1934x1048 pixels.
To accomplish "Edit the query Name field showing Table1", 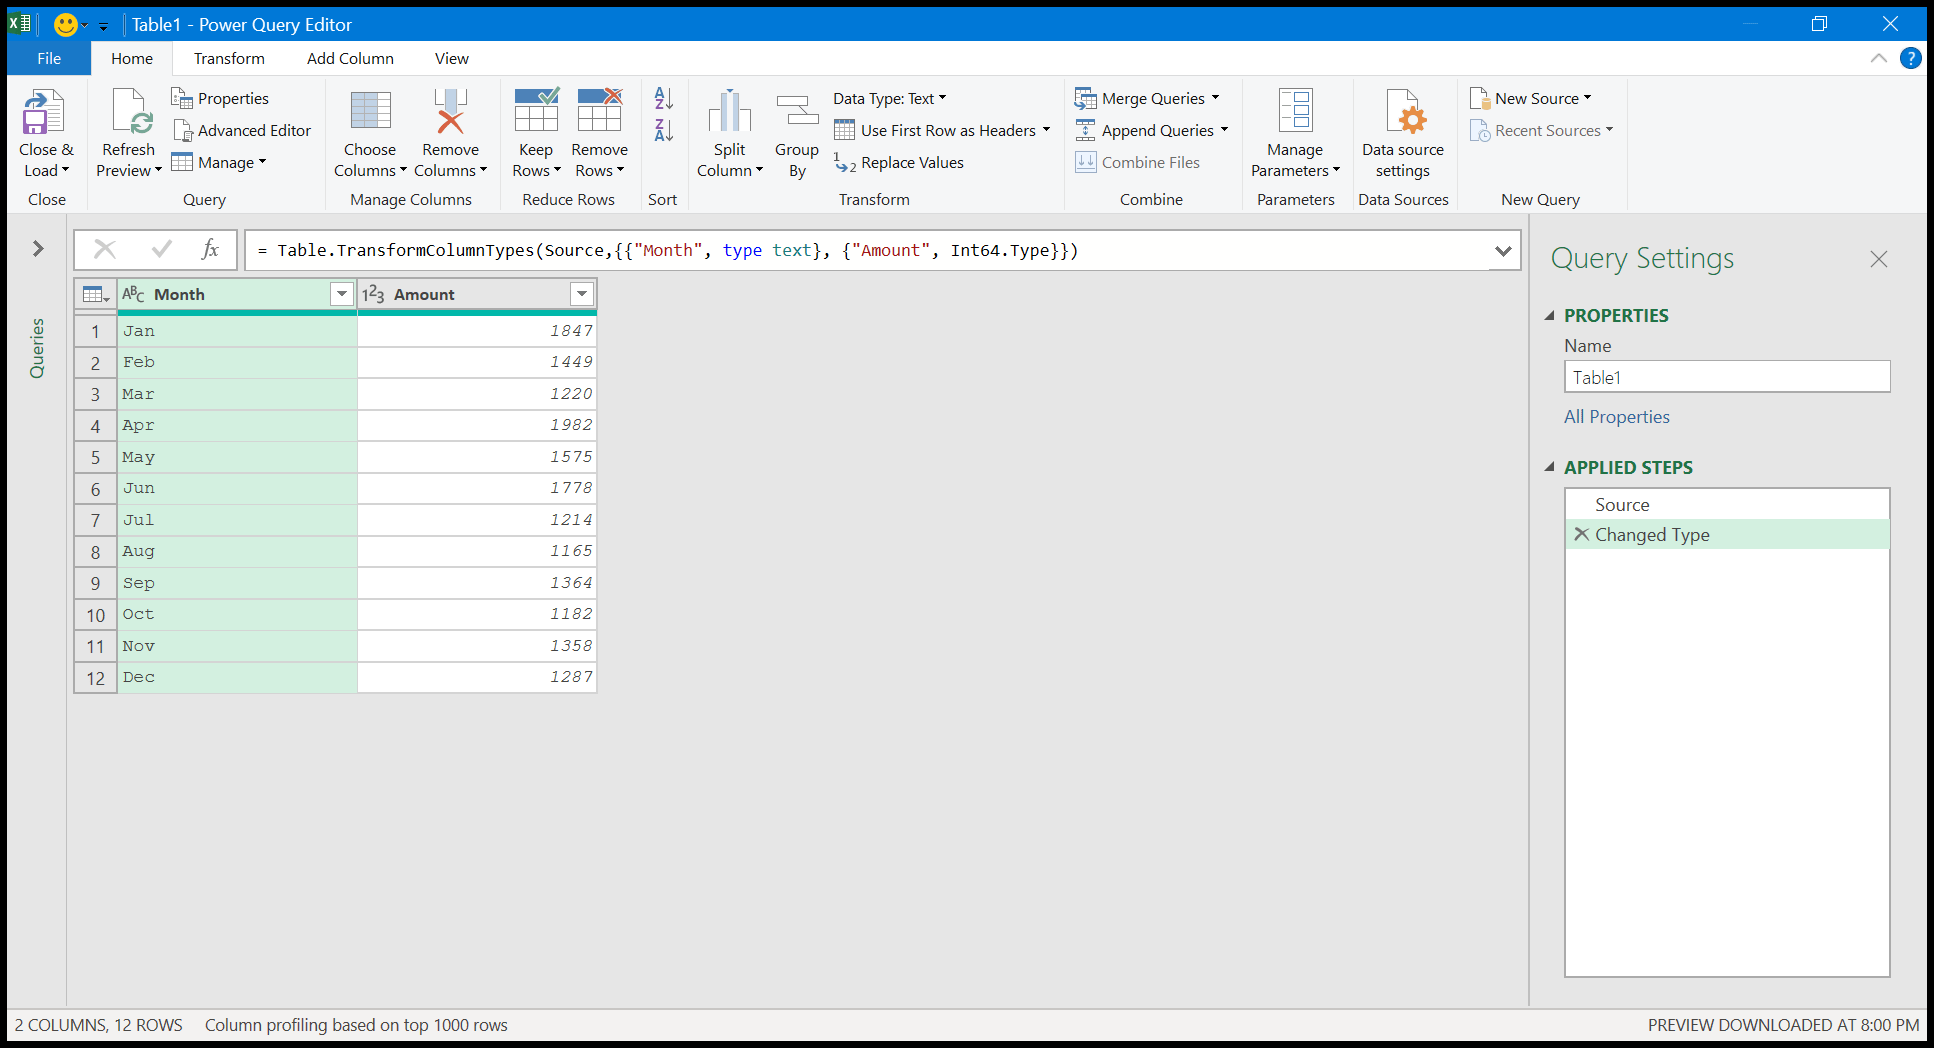I will tap(1726, 377).
